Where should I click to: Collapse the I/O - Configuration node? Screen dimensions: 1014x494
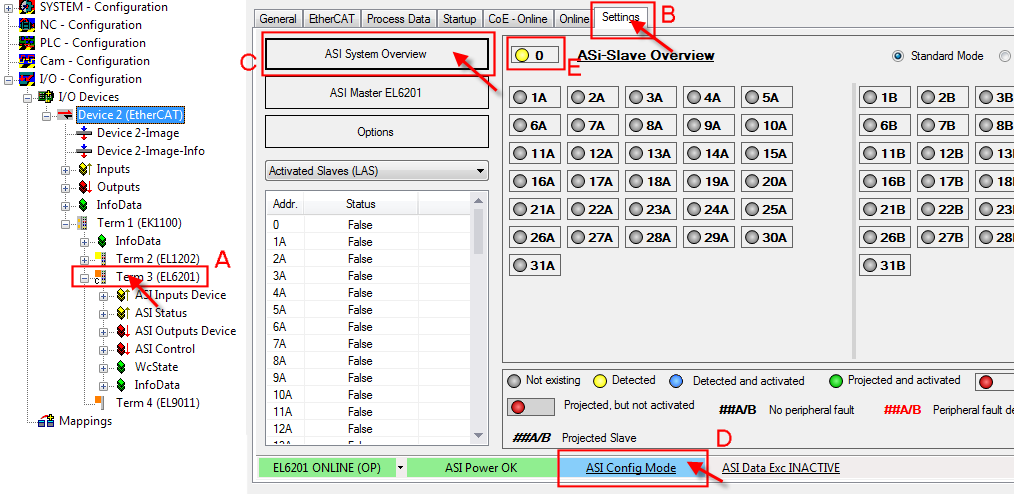8,80
